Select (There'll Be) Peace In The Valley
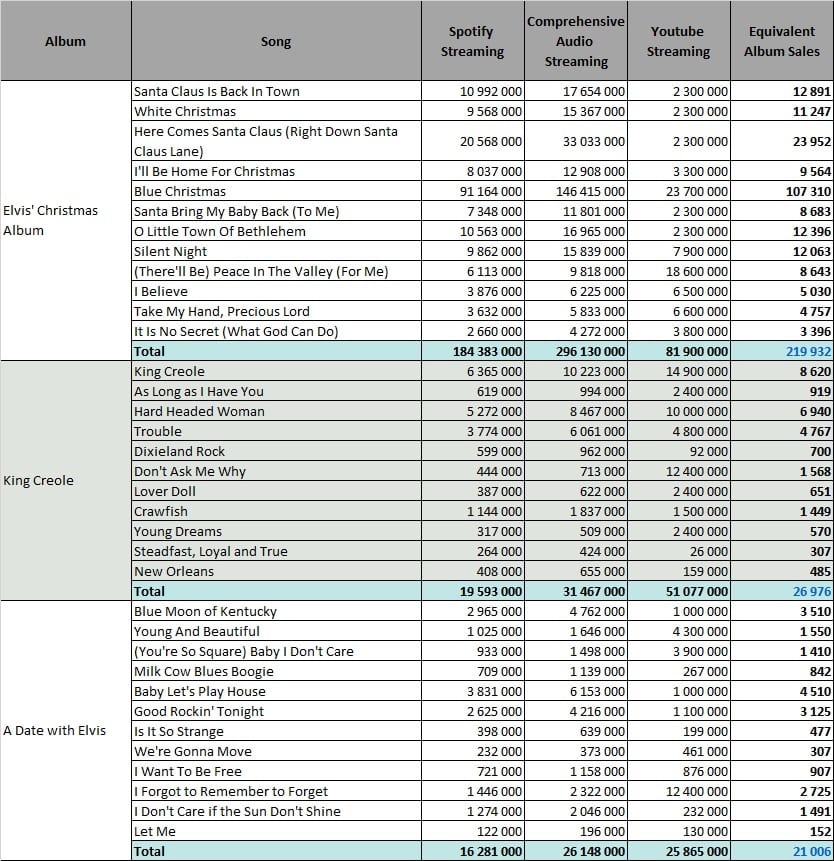 (276, 271)
